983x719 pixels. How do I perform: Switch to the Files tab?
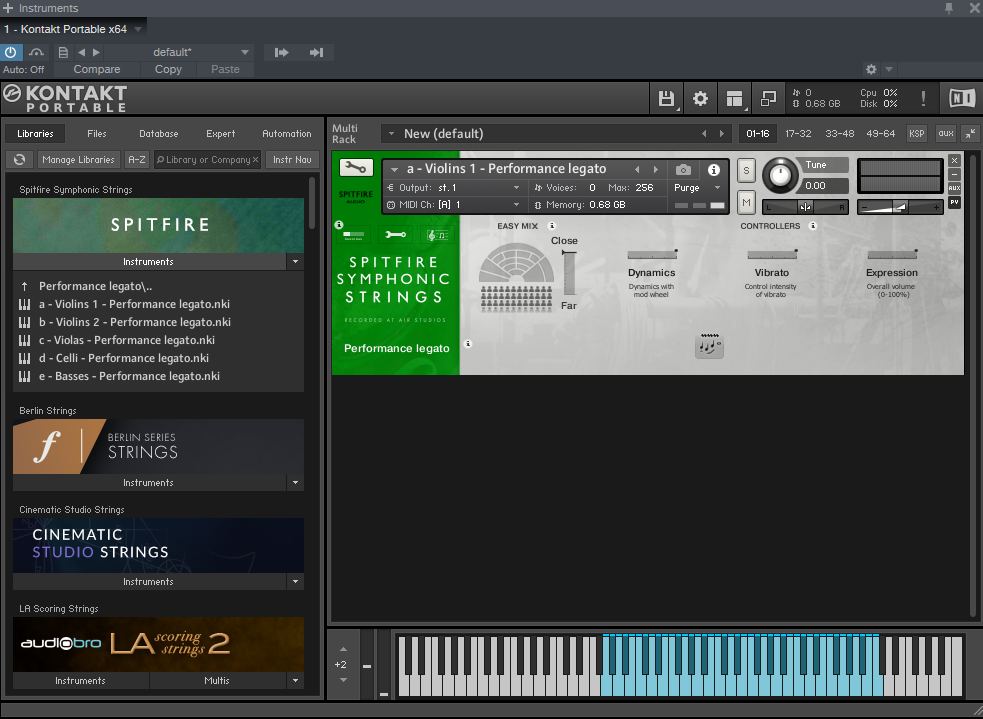[97, 134]
